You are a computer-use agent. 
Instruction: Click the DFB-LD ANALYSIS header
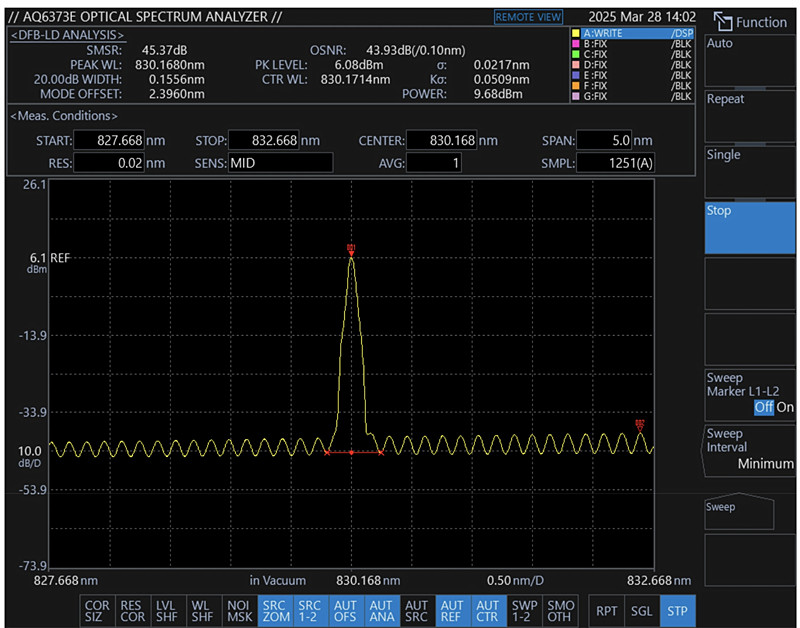point(67,35)
